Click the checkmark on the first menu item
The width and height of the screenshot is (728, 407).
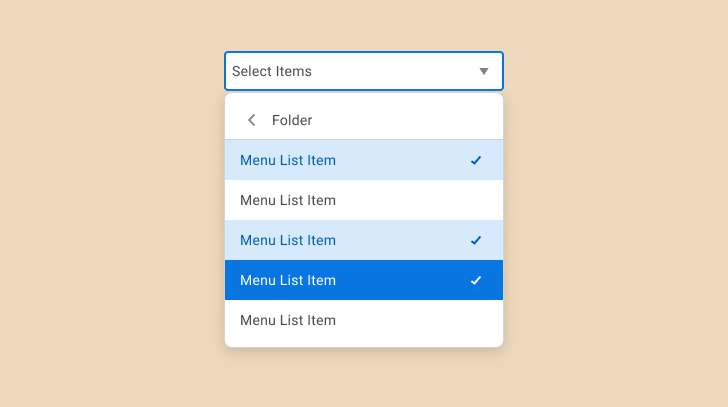pos(476,160)
